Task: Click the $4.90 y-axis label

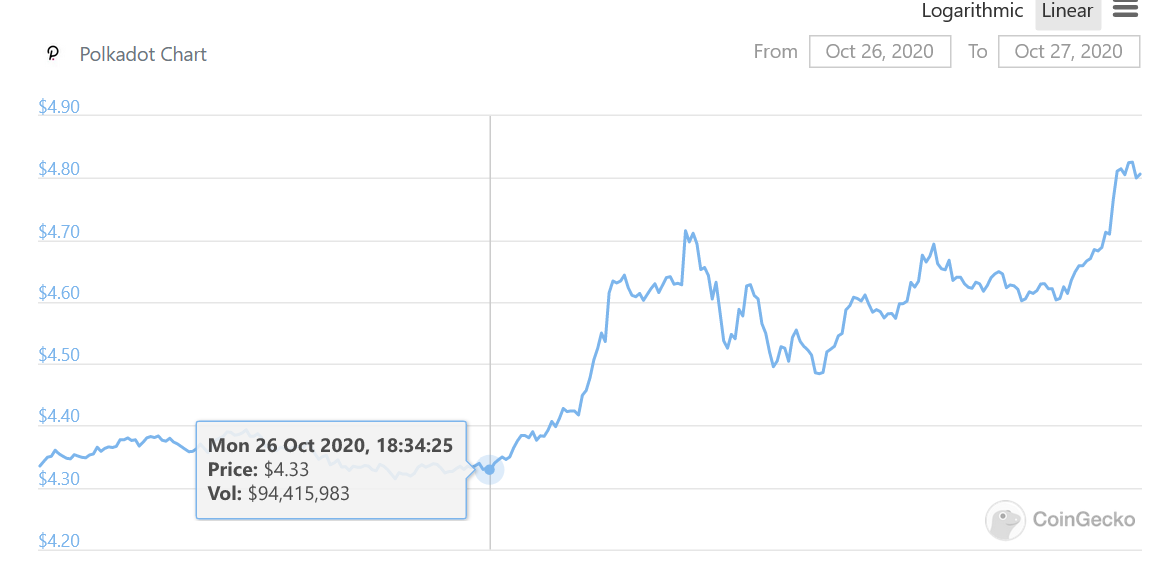Action: click(59, 108)
